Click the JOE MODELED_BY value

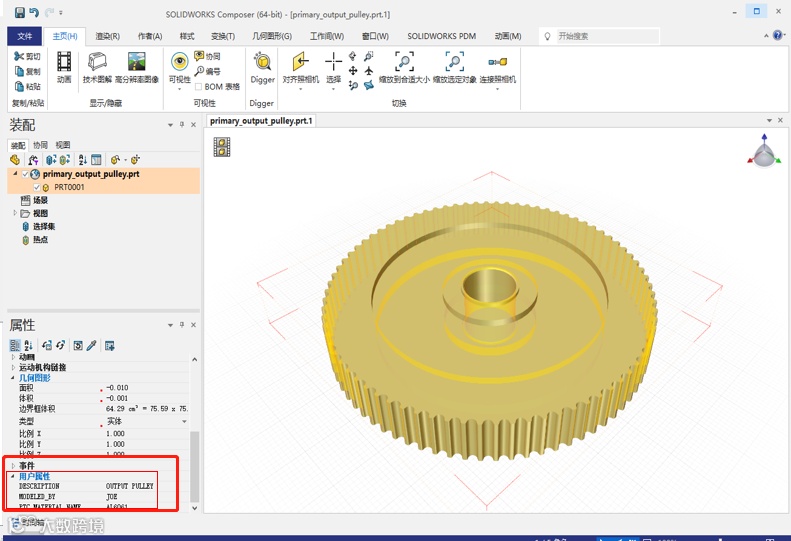pyautogui.click(x=111, y=497)
